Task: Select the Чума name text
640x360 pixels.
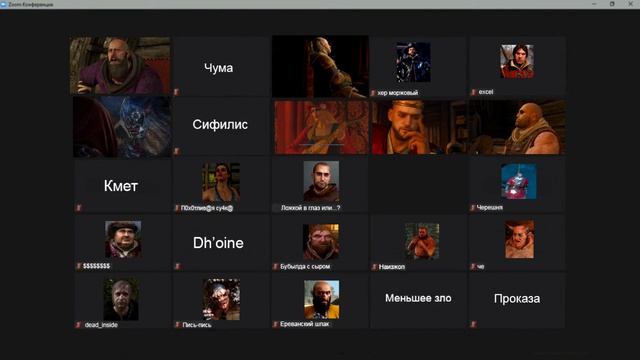Action: click(x=218, y=68)
